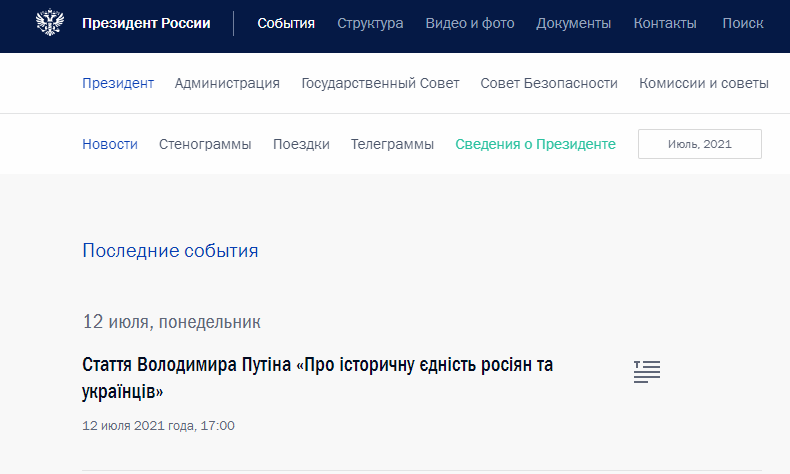Open the Июль, 2021 date selector
Image resolution: width=790 pixels, height=474 pixels.
click(x=700, y=144)
